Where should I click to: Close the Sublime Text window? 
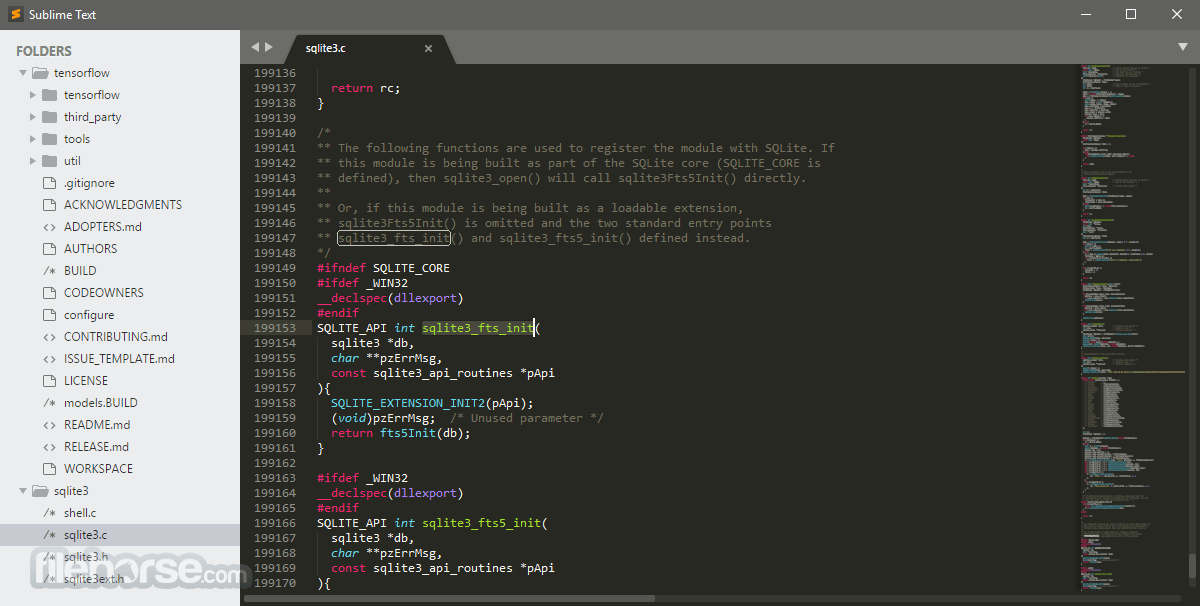pos(1177,14)
